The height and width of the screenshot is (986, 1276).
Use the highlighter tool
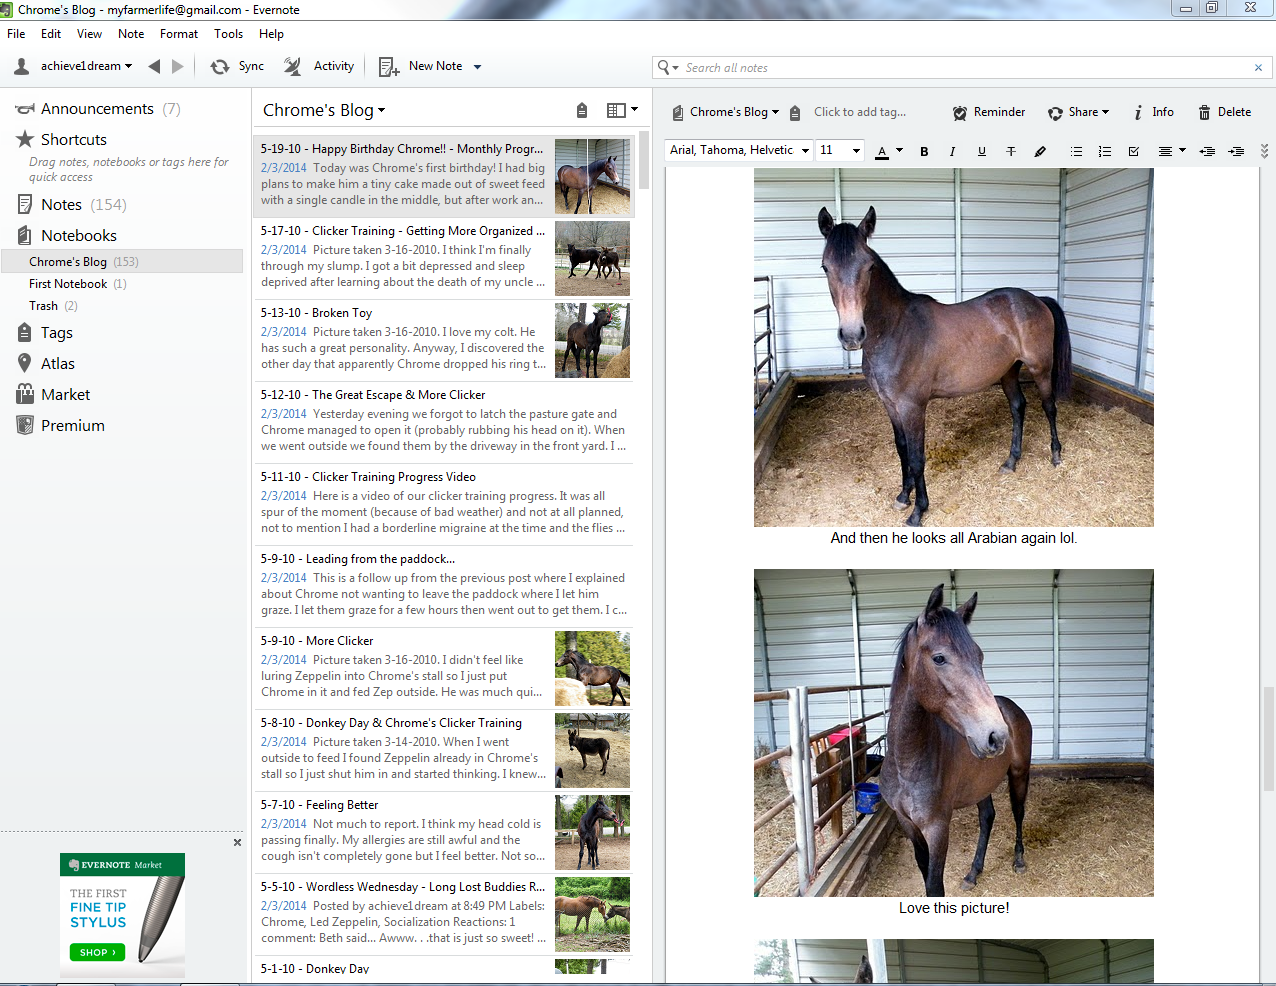(x=1040, y=151)
